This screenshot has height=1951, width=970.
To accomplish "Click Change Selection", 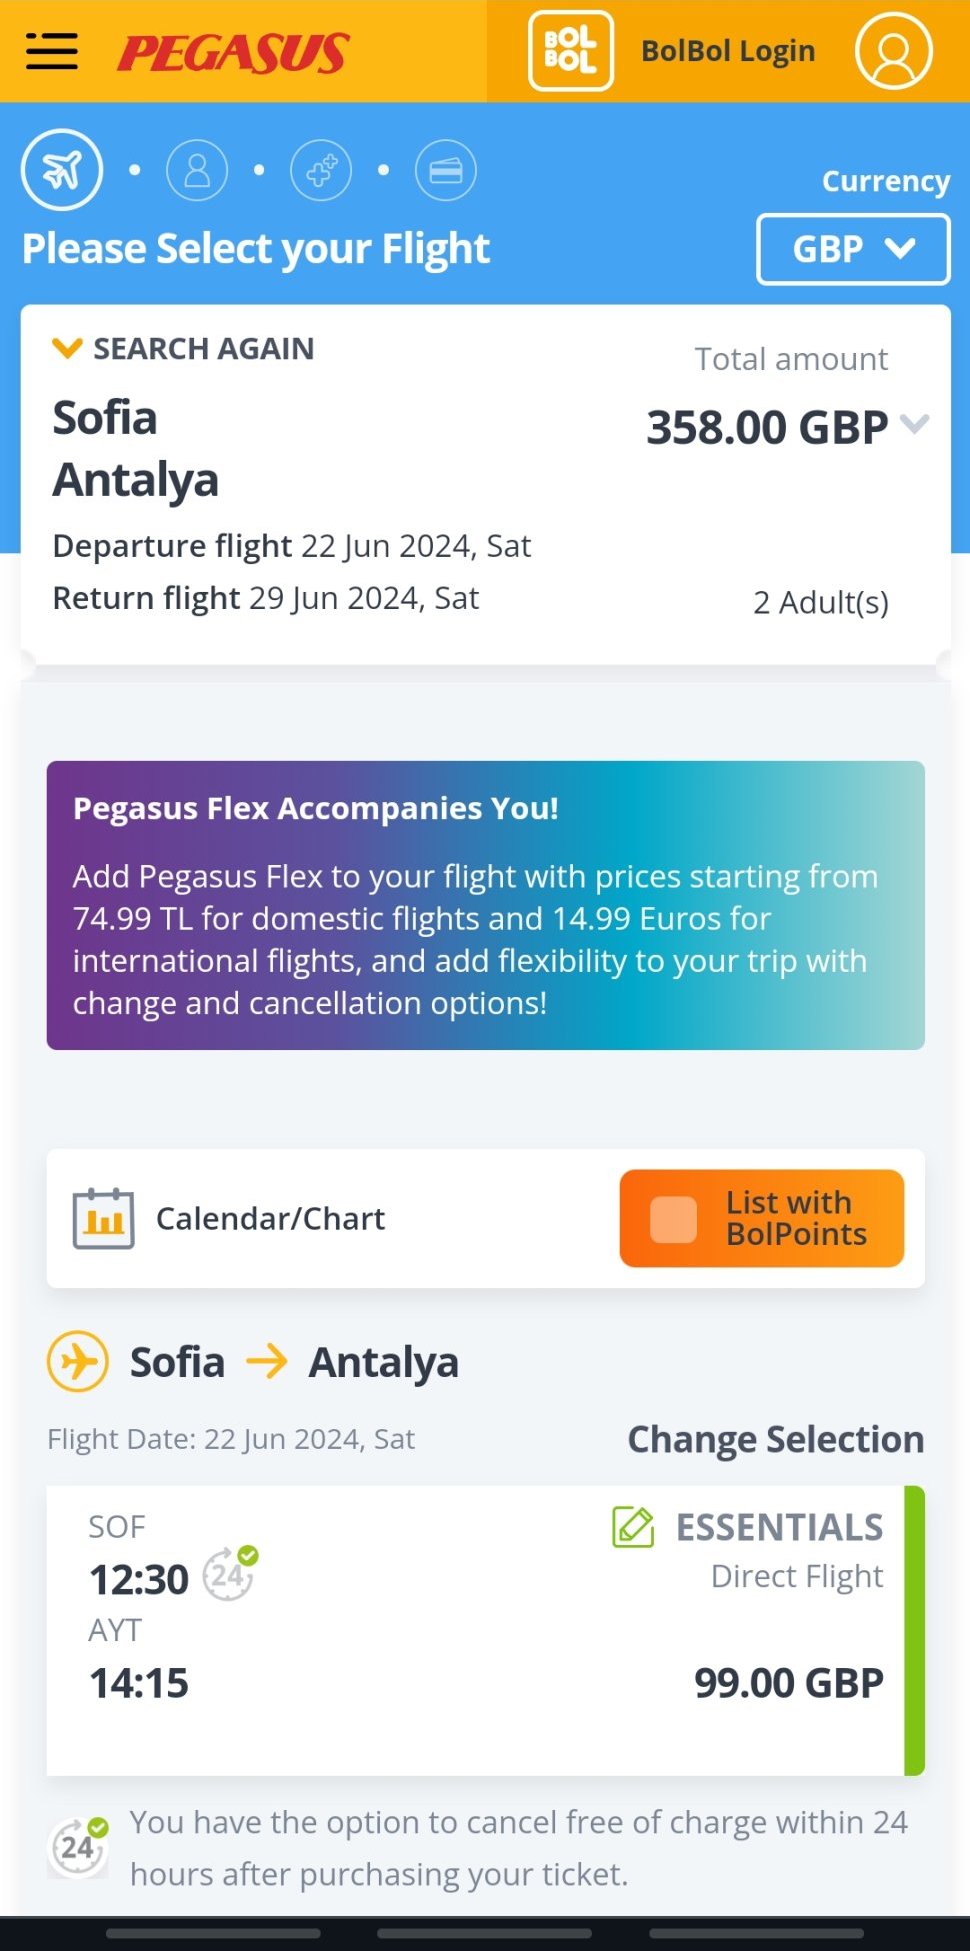I will tap(775, 1439).
